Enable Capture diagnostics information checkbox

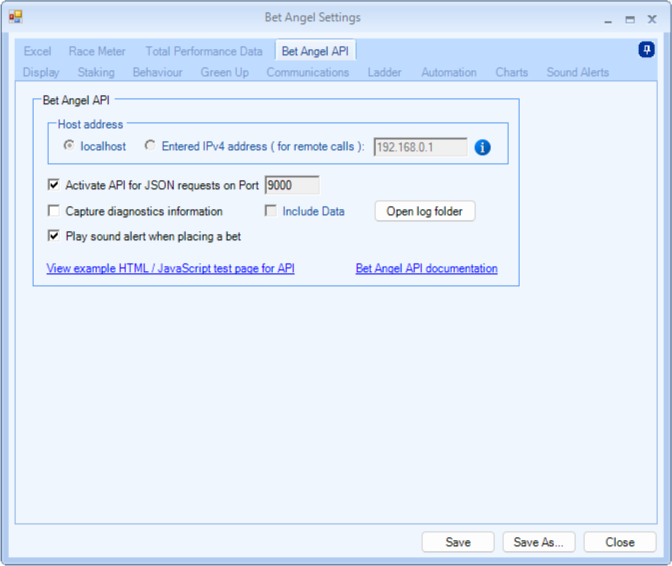(x=54, y=210)
